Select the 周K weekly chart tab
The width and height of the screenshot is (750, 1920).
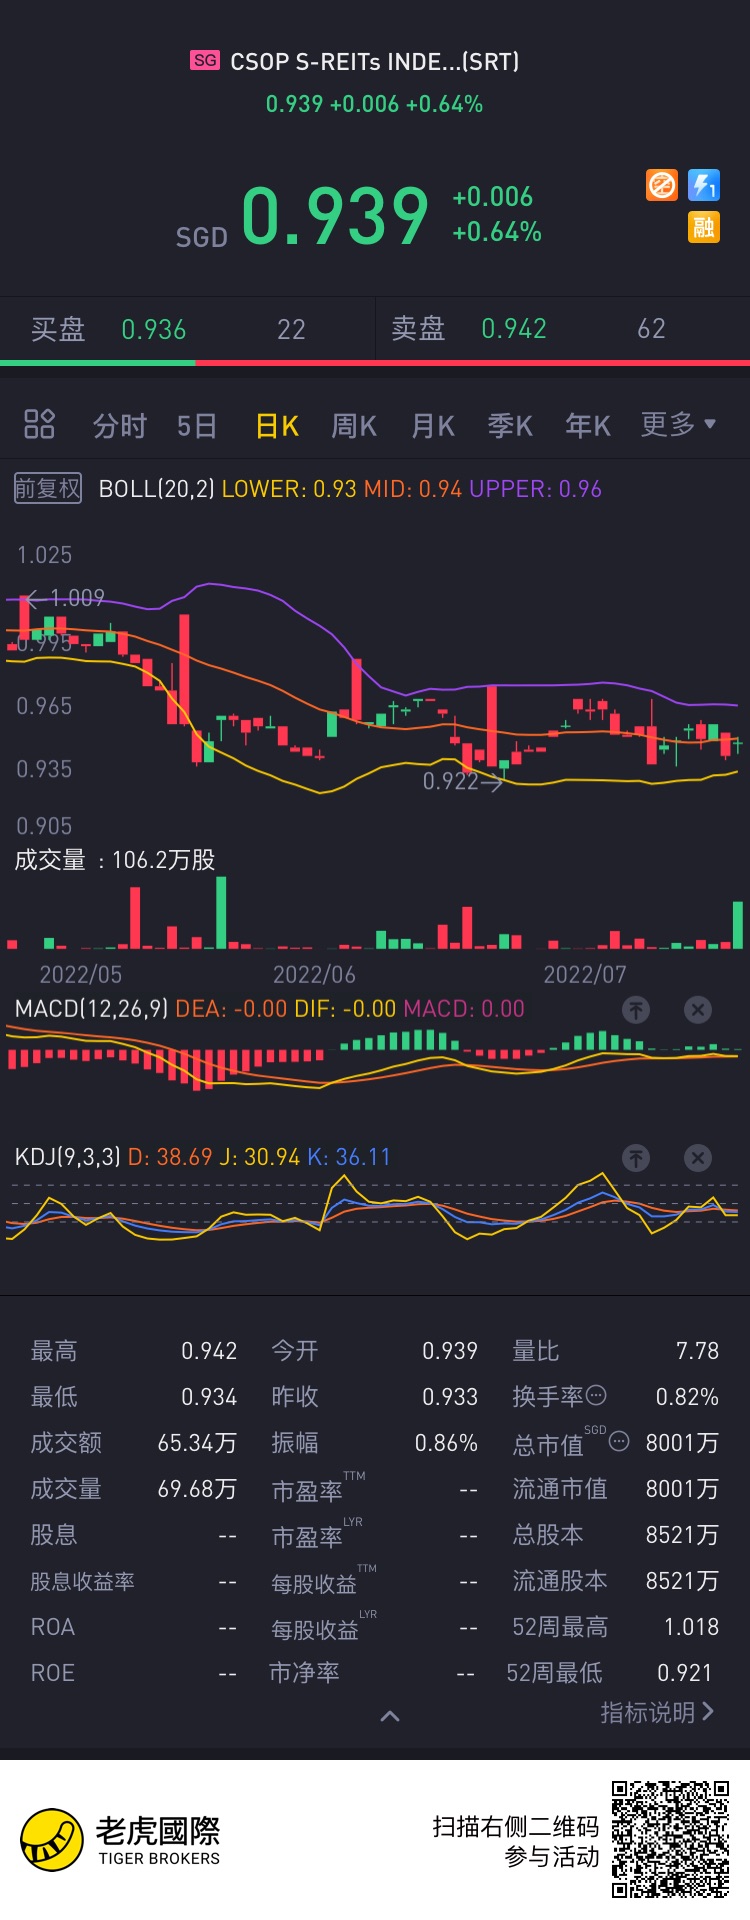click(354, 426)
